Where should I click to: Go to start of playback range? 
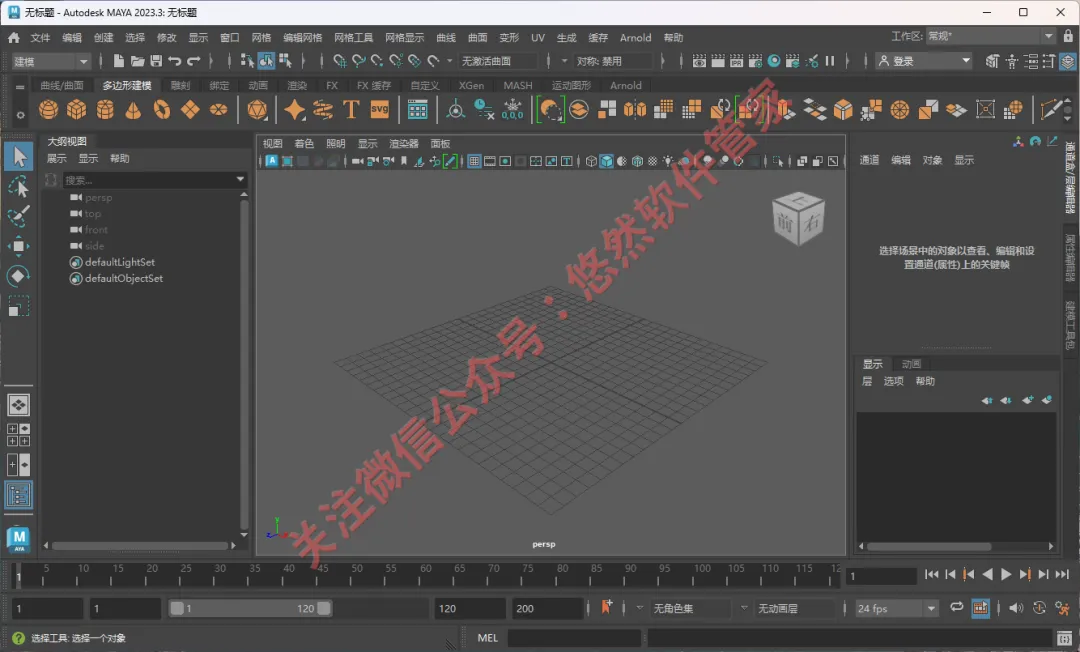[931, 574]
